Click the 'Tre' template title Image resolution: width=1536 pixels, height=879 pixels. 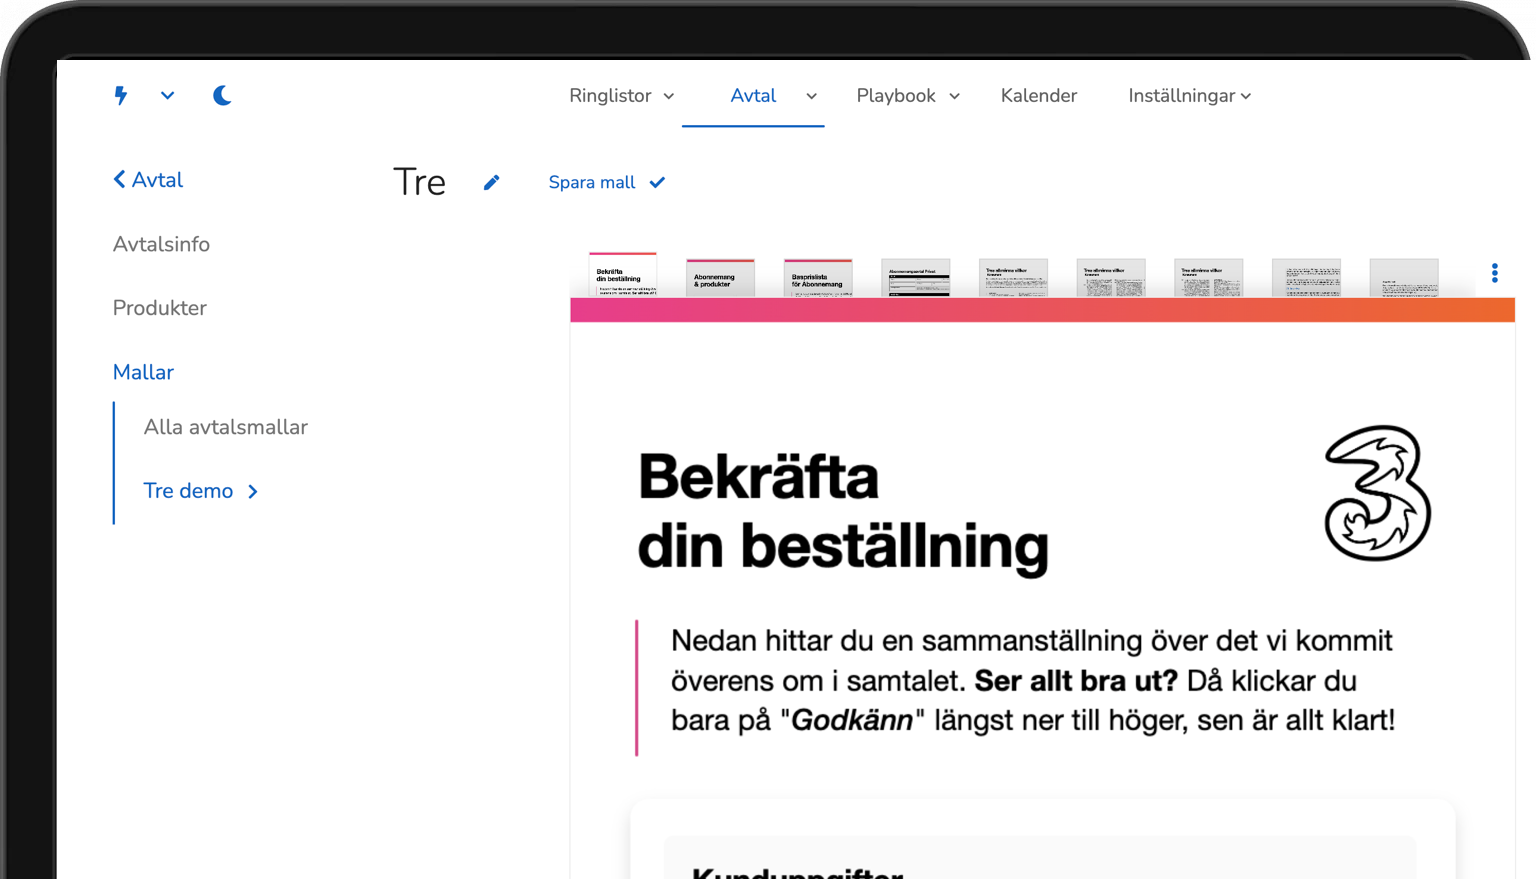419,182
